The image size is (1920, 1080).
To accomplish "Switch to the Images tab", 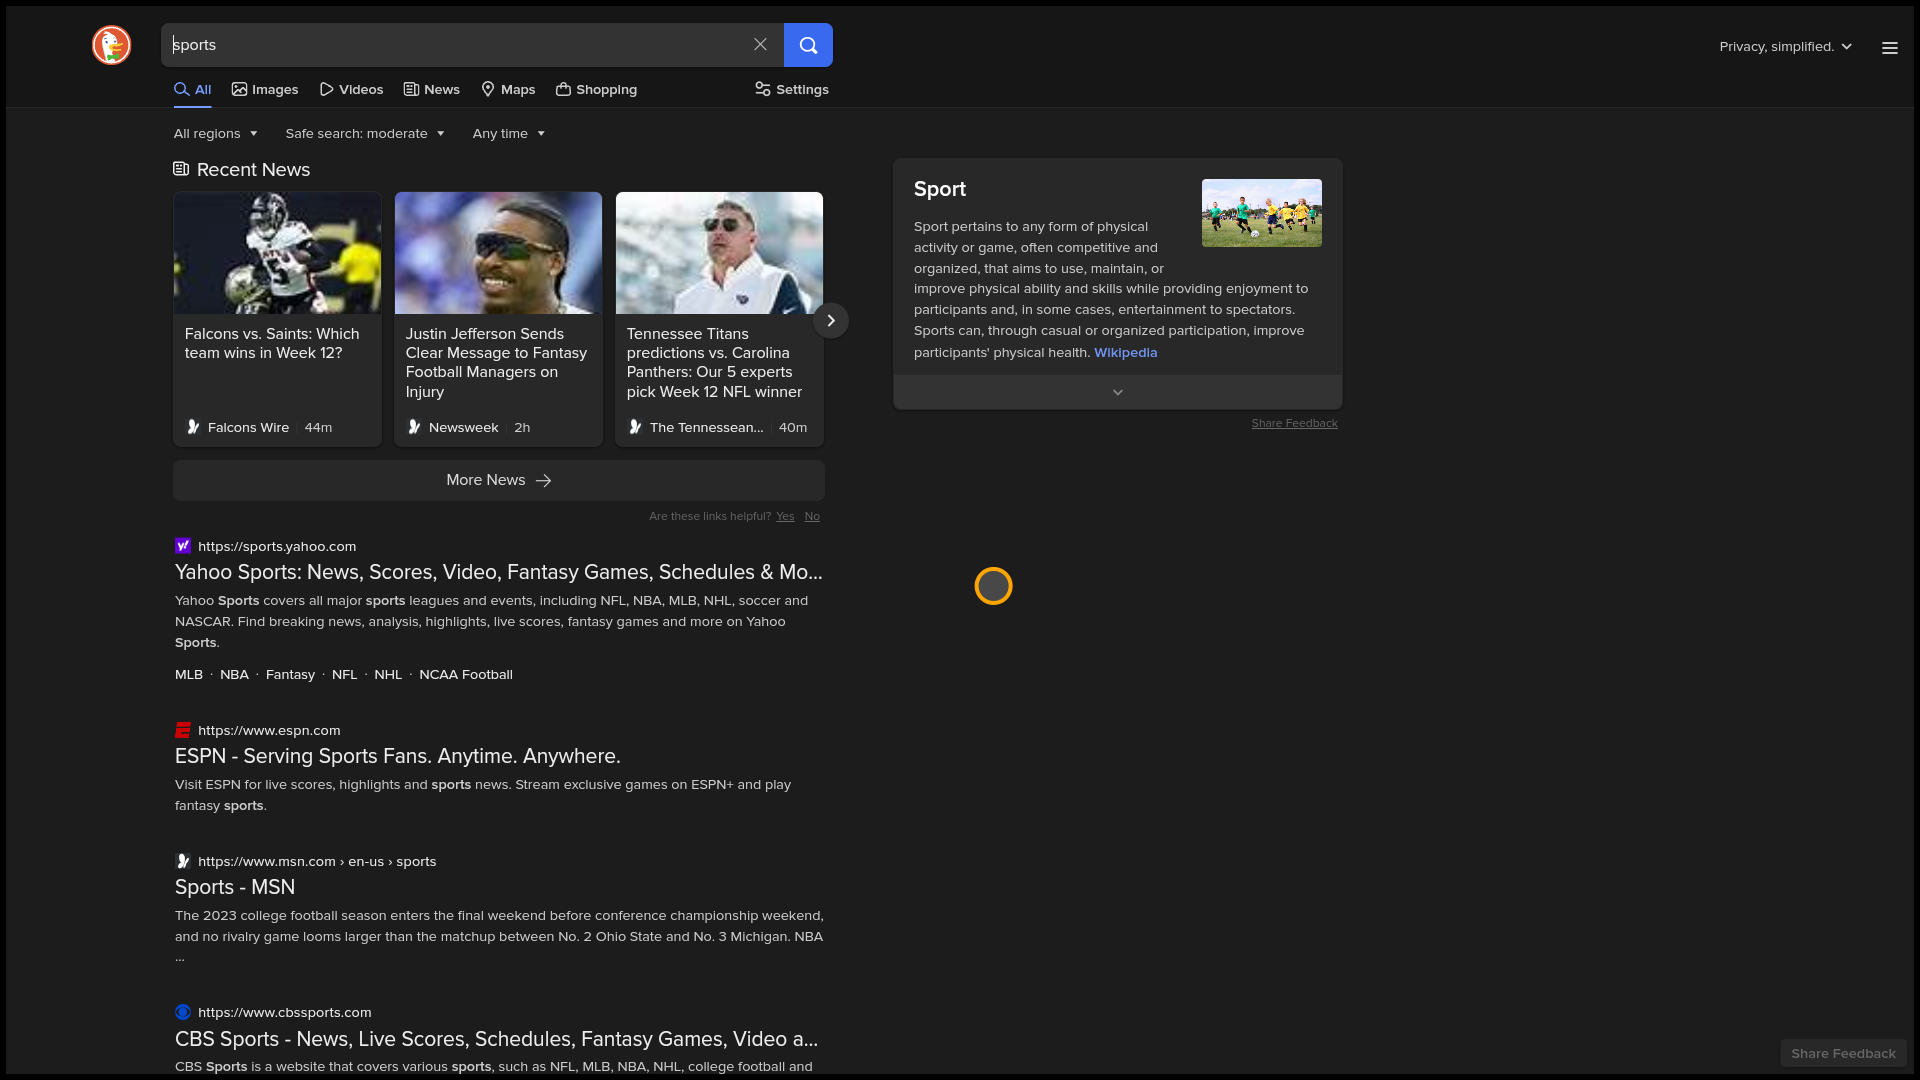I will [265, 89].
